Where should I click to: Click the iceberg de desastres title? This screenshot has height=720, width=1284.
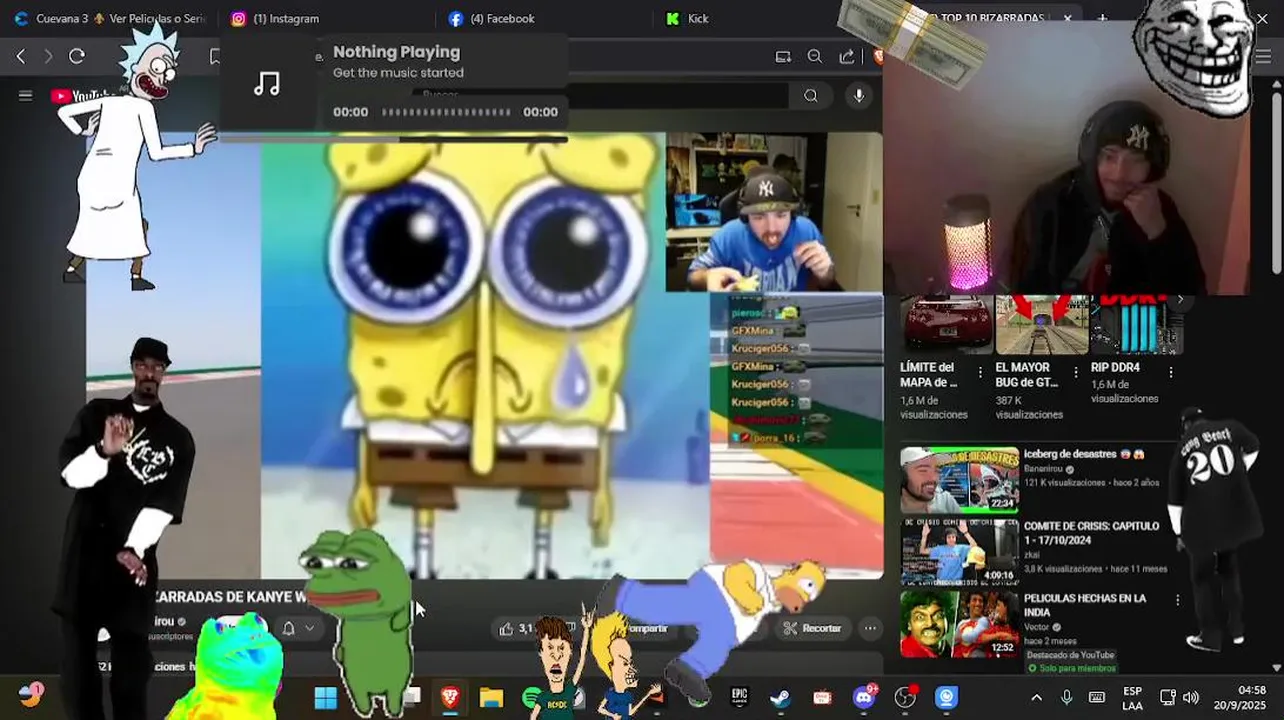click(1083, 454)
